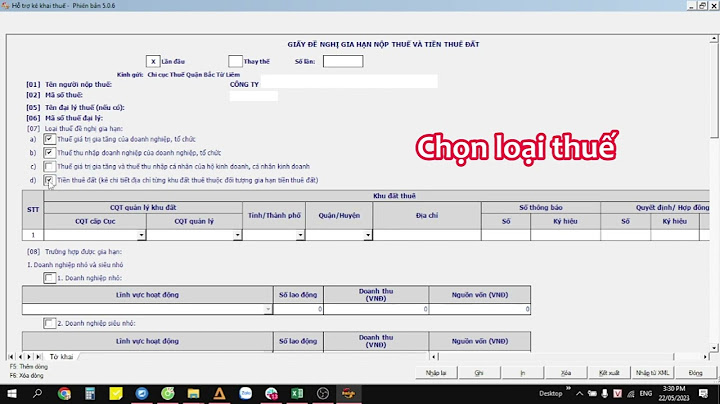Go to last sheet navigation arrow
Image resolution: width=720 pixels, height=404 pixels.
click(x=39, y=357)
